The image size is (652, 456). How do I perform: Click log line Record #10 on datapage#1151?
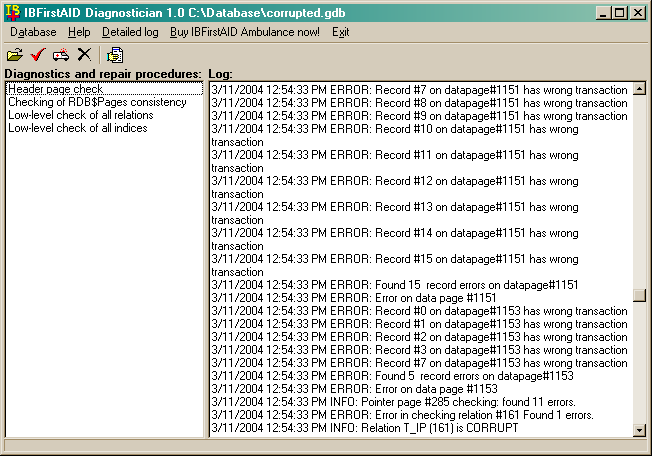(x=395, y=135)
